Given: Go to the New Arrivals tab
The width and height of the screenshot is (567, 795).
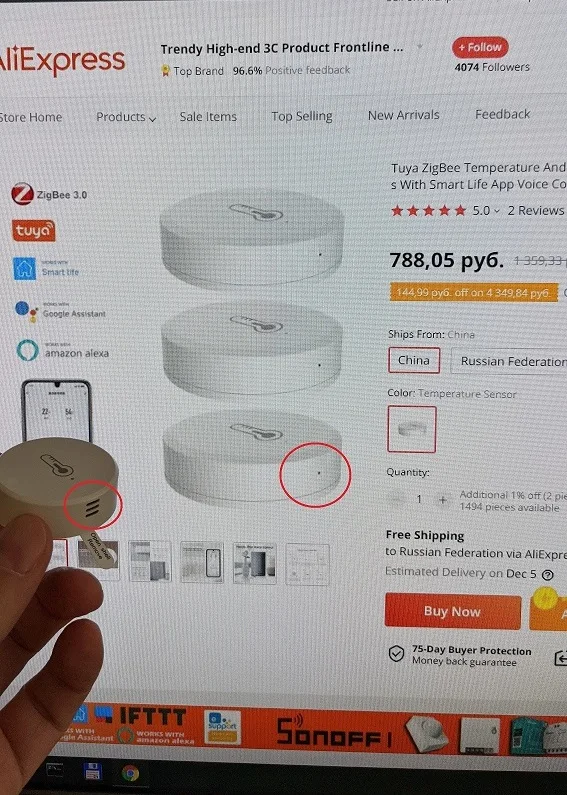Looking at the screenshot, I should (x=404, y=115).
